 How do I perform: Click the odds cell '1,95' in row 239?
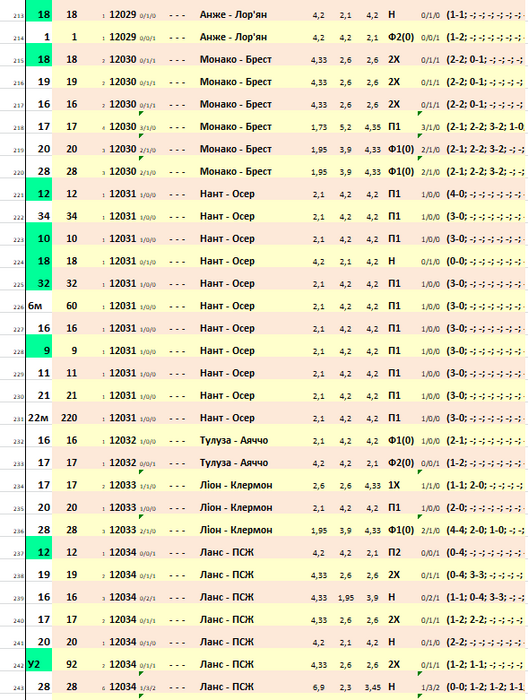(345, 598)
